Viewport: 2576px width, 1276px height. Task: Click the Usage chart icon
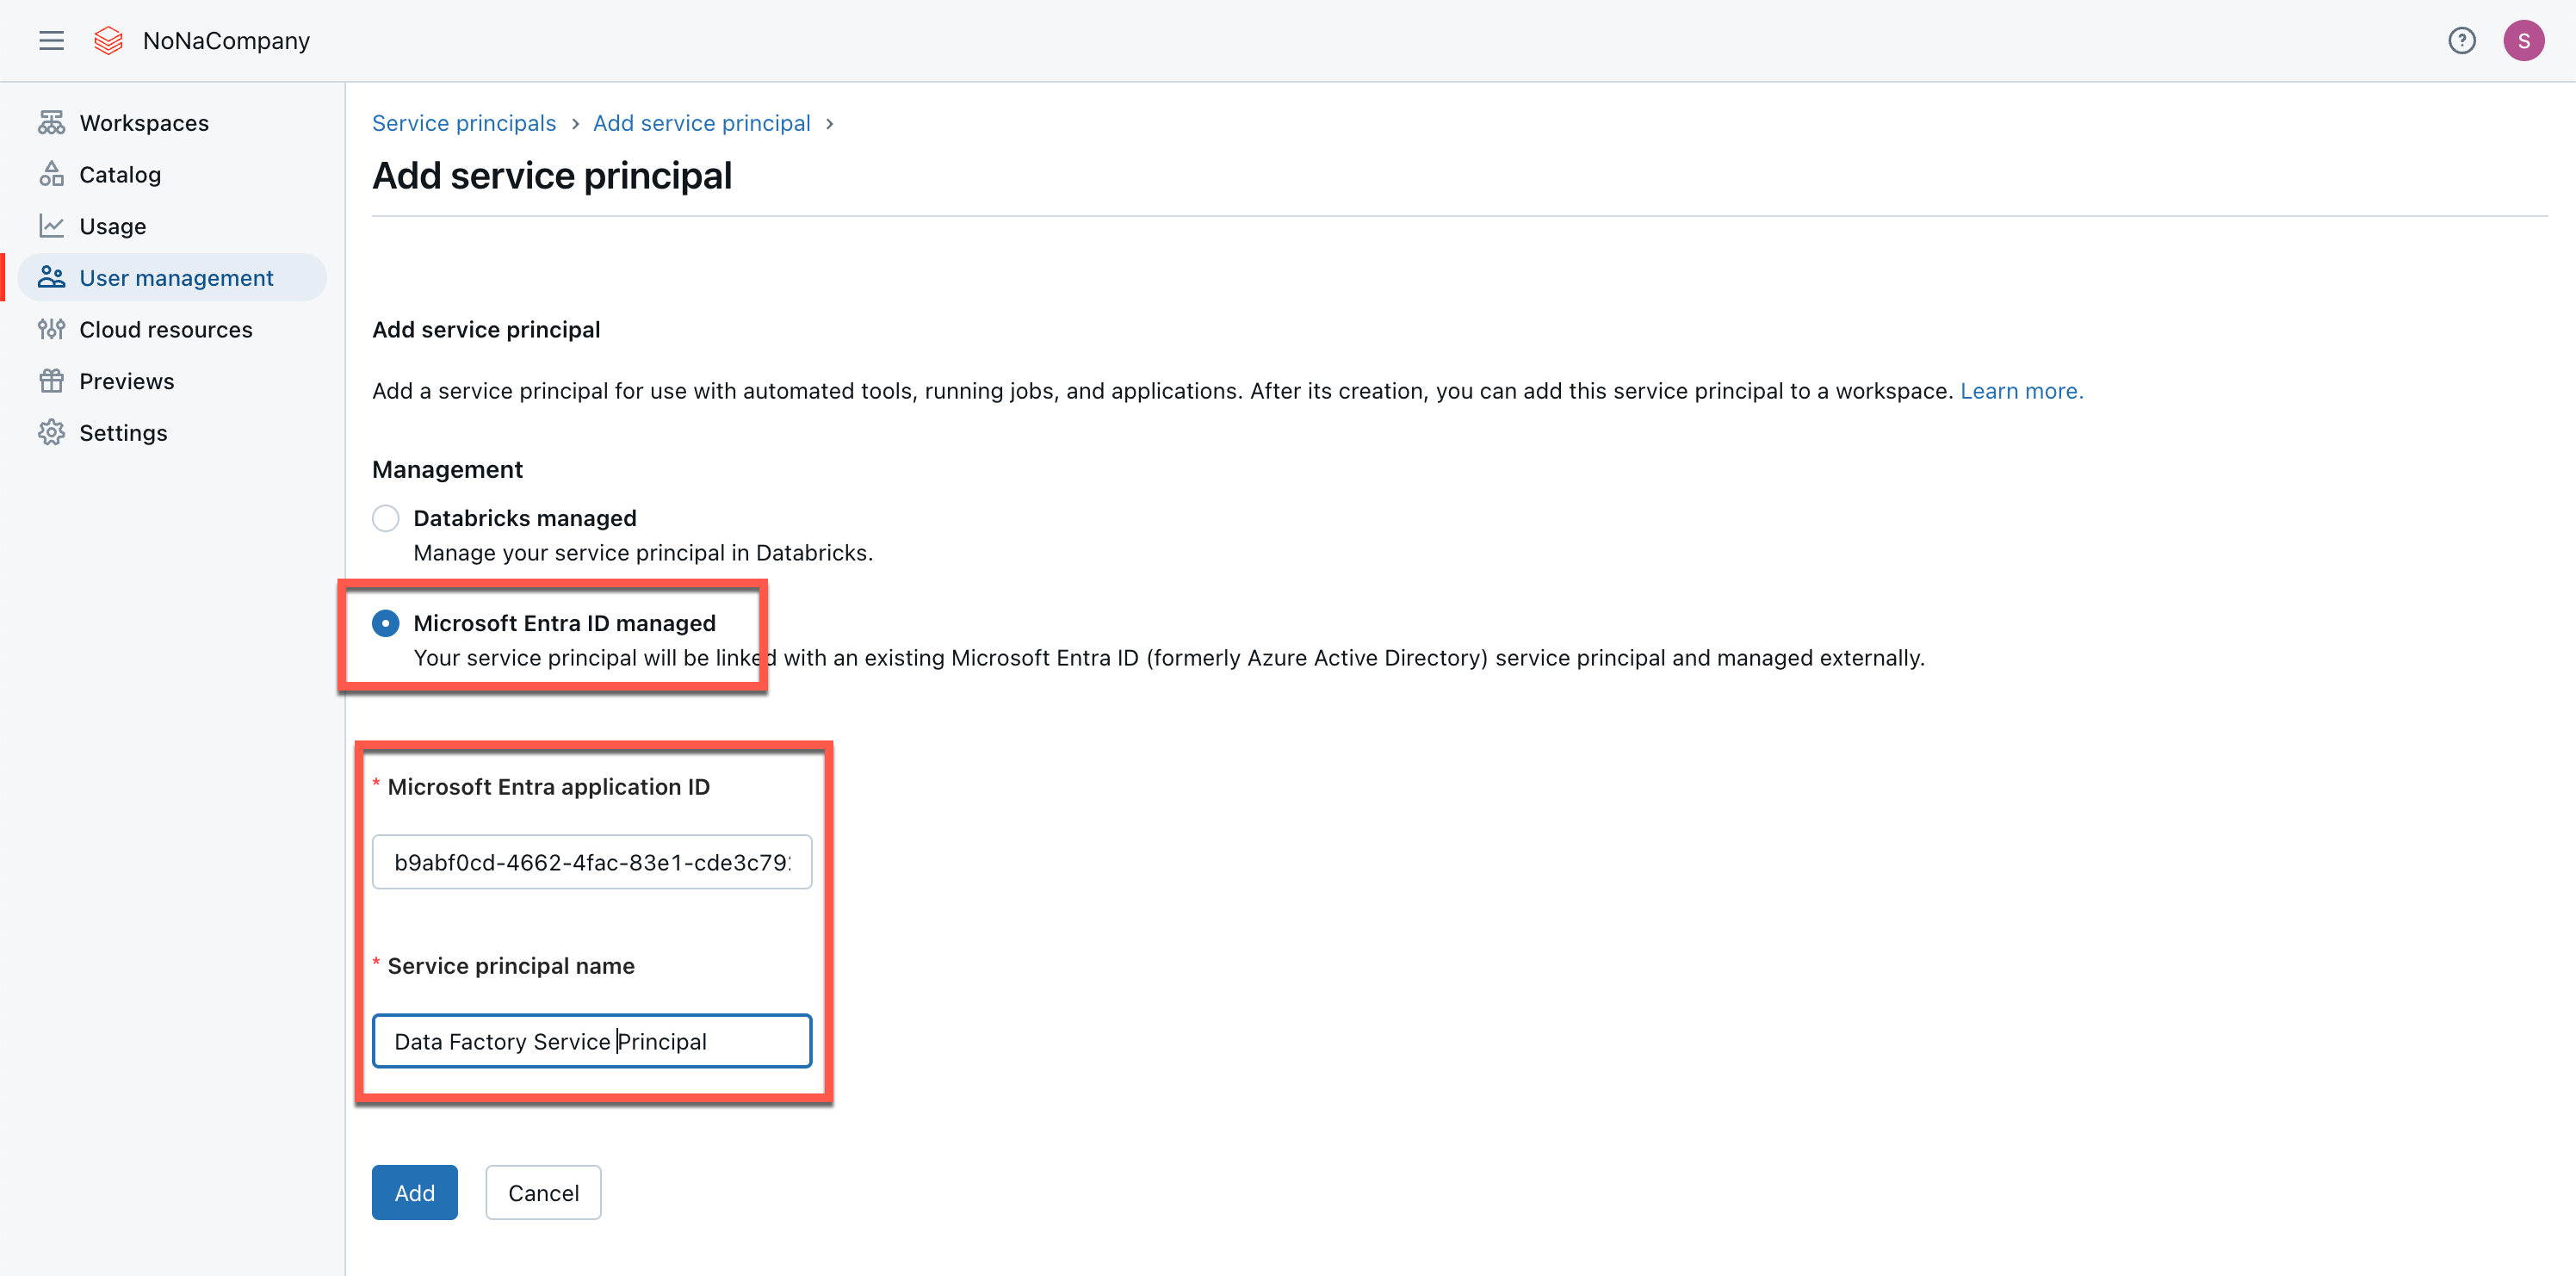click(51, 226)
